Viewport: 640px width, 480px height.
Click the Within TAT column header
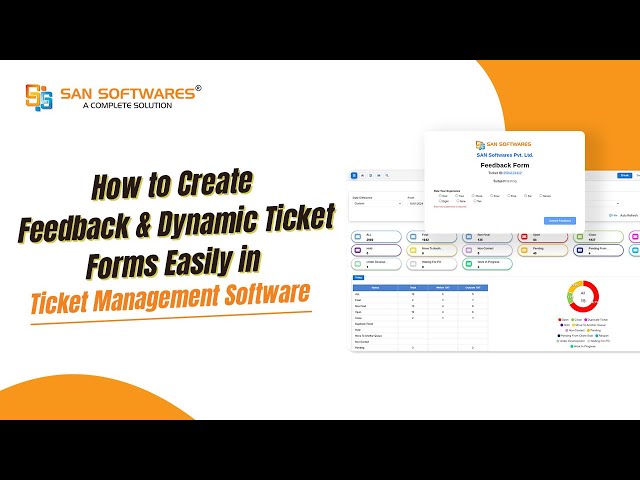tap(443, 287)
